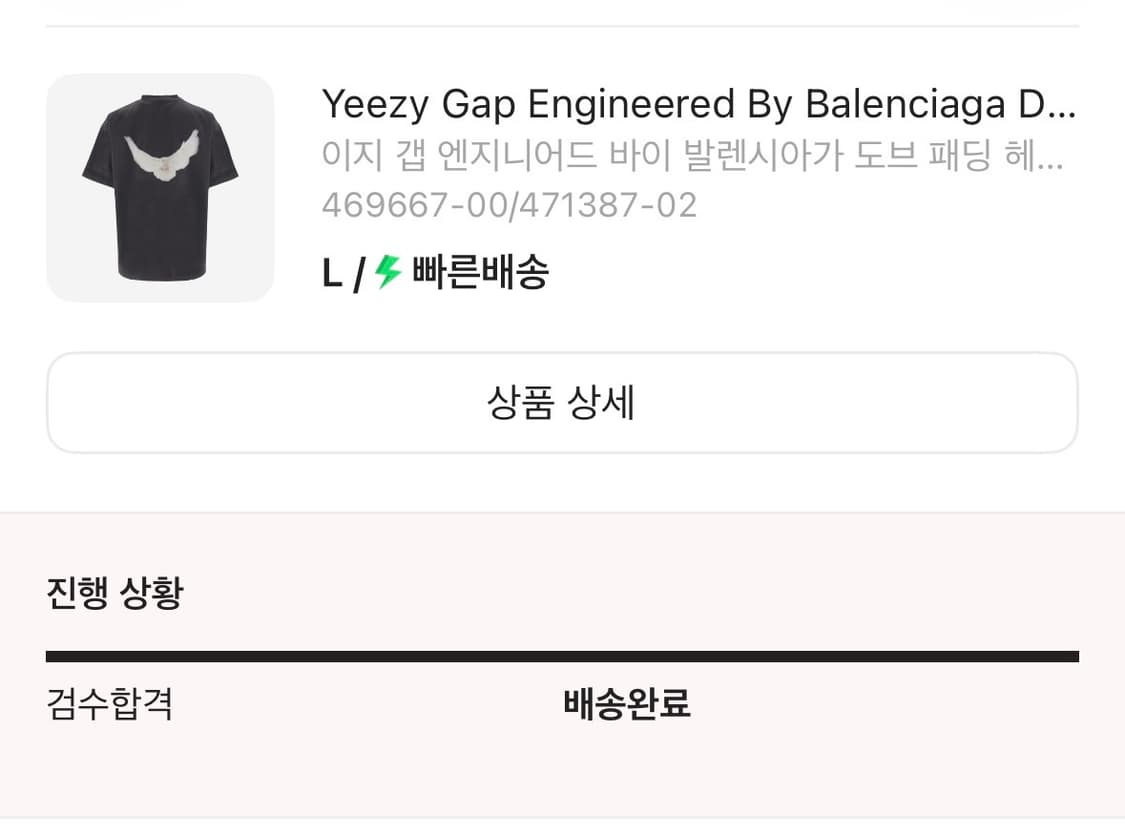This screenshot has height=836, width=1125.
Task: Tap the order status progress track
Action: tap(562, 655)
